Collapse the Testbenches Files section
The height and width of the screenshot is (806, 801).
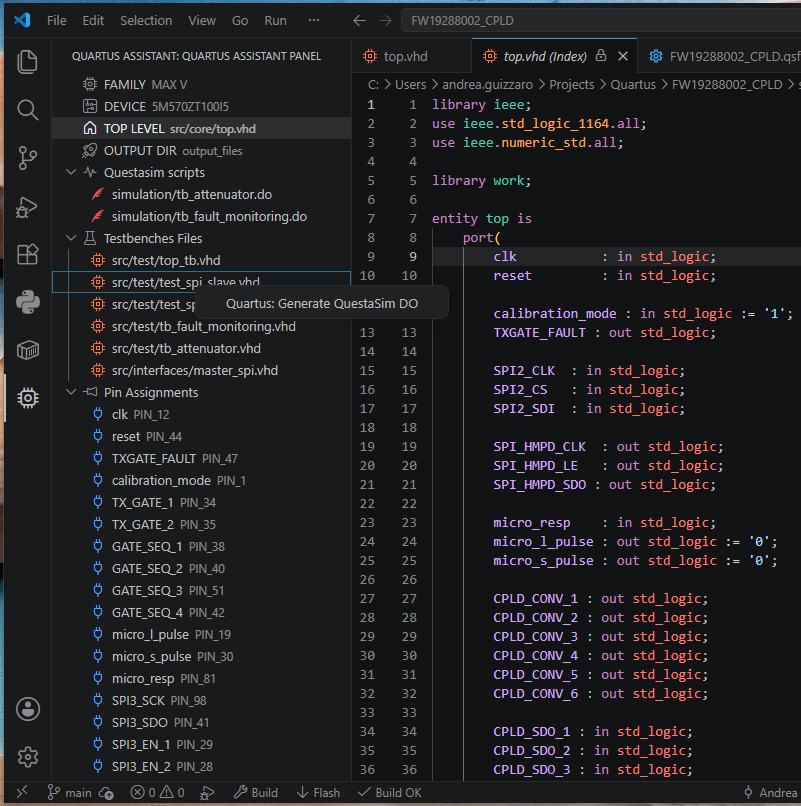[71, 238]
